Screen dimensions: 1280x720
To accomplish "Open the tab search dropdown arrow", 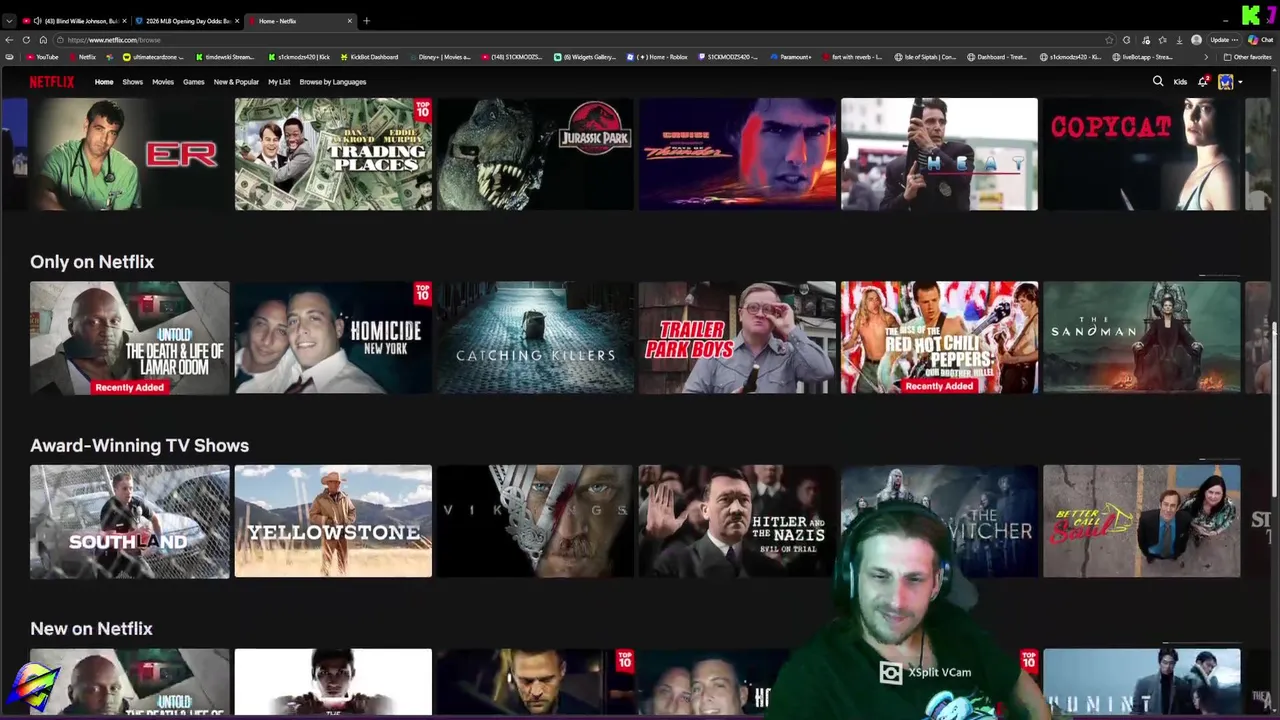I will click(9, 21).
